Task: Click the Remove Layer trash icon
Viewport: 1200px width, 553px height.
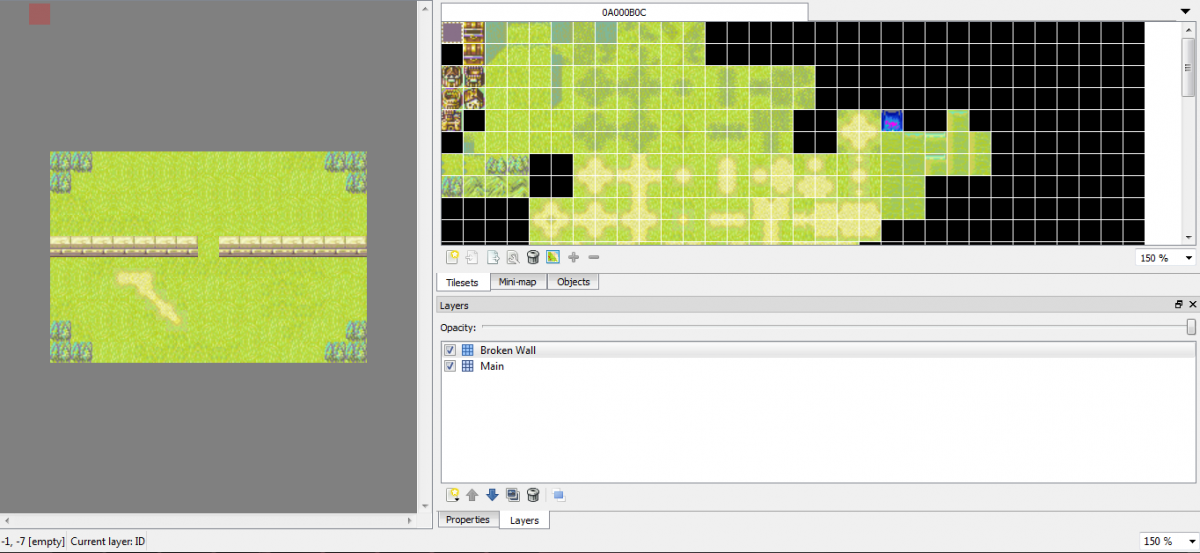Action: point(533,495)
